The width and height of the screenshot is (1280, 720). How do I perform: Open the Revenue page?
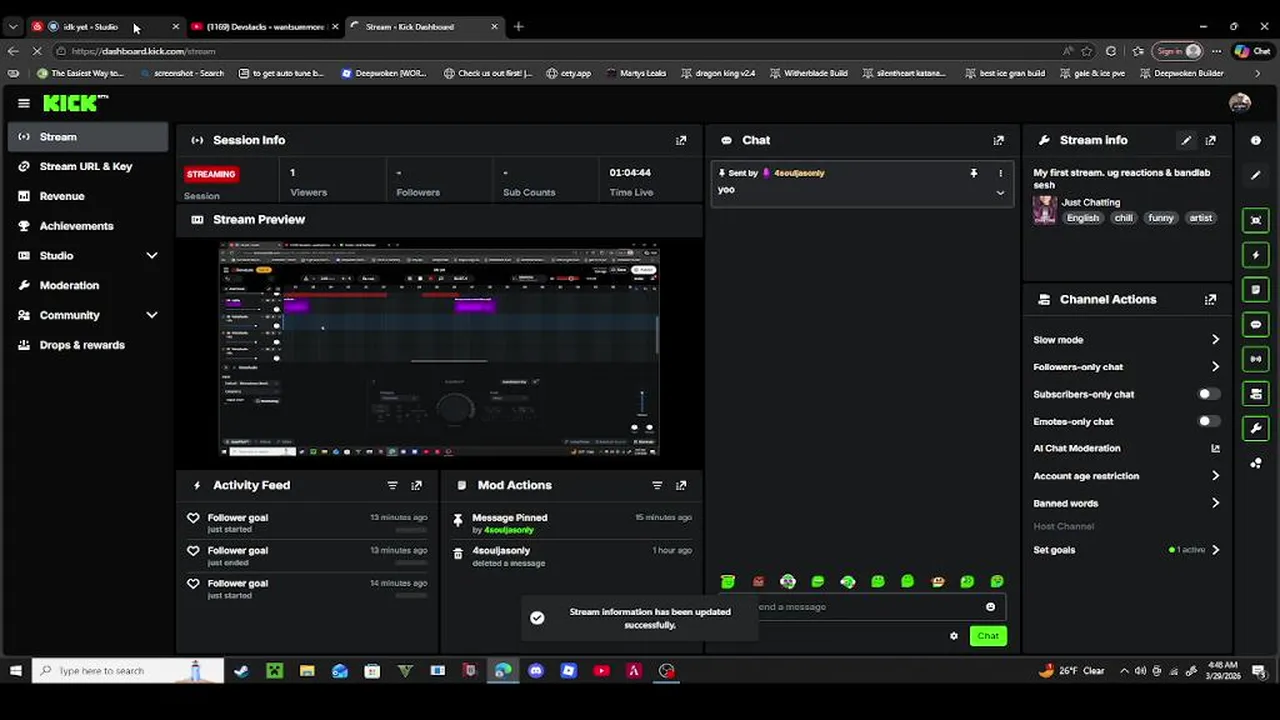[x=88, y=197]
